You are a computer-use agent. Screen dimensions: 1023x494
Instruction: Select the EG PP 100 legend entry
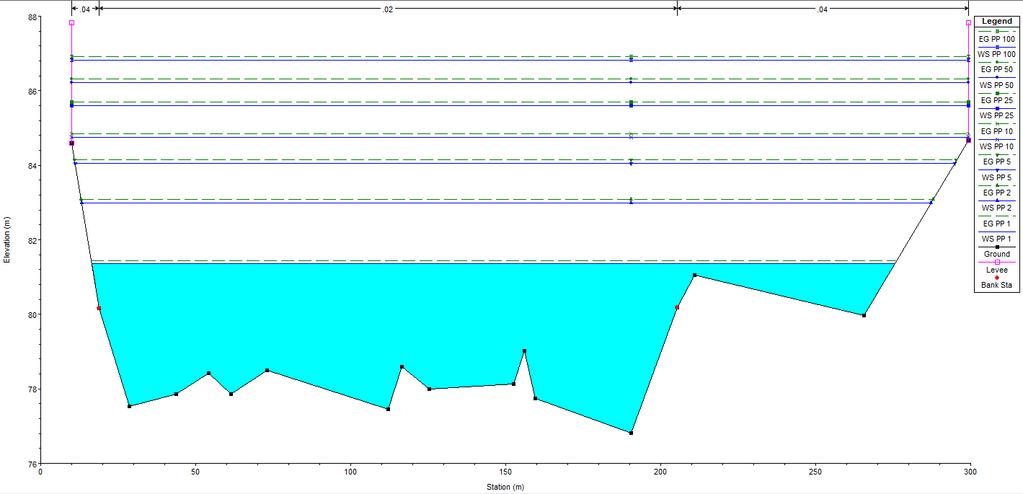click(x=997, y=39)
